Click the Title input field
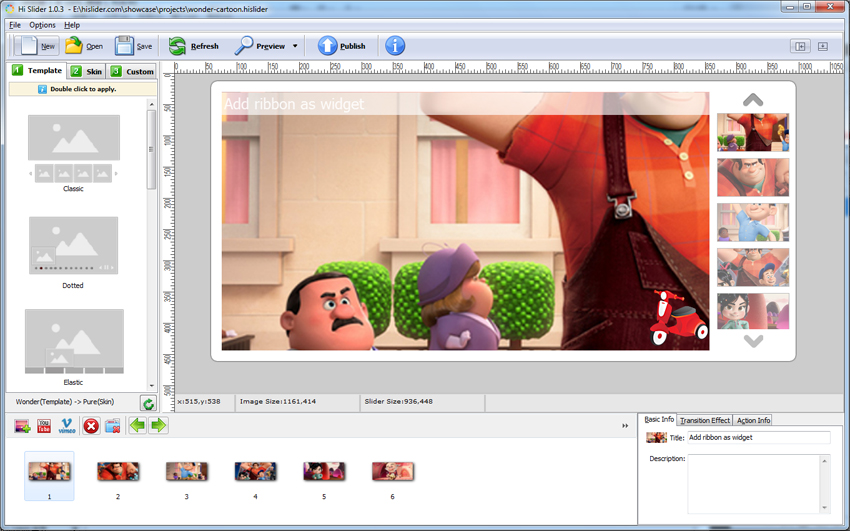 point(759,437)
